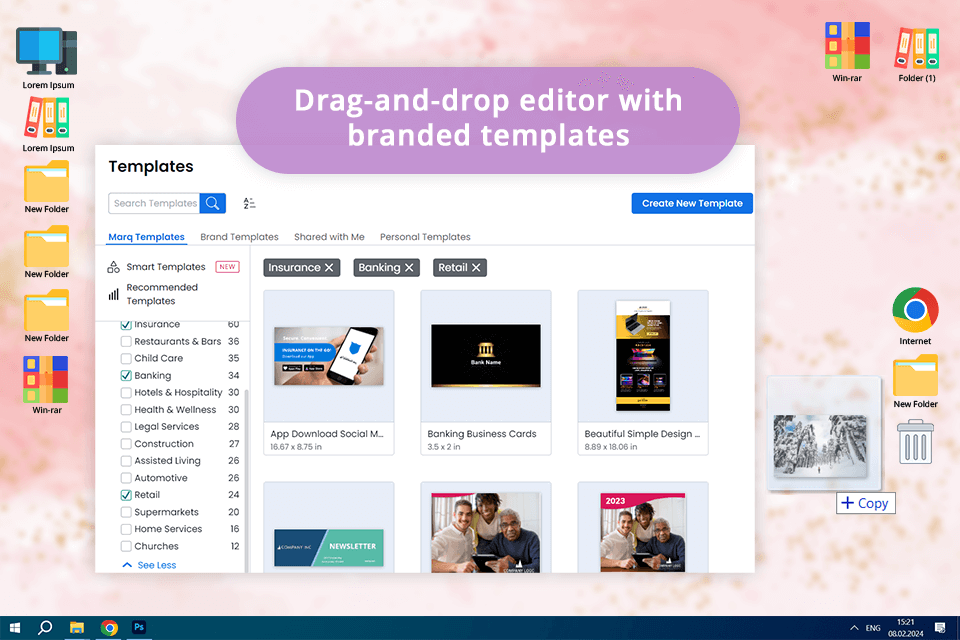Screen dimensions: 960x640
Task: Show hidden system tray icons
Action: pyautogui.click(x=854, y=628)
